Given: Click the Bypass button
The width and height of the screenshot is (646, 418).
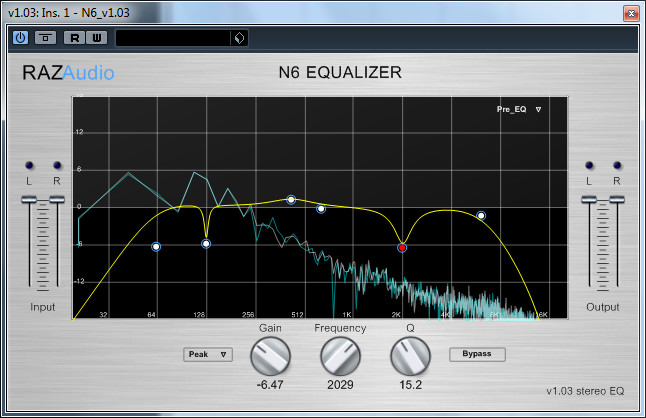Looking at the screenshot, I should [477, 354].
